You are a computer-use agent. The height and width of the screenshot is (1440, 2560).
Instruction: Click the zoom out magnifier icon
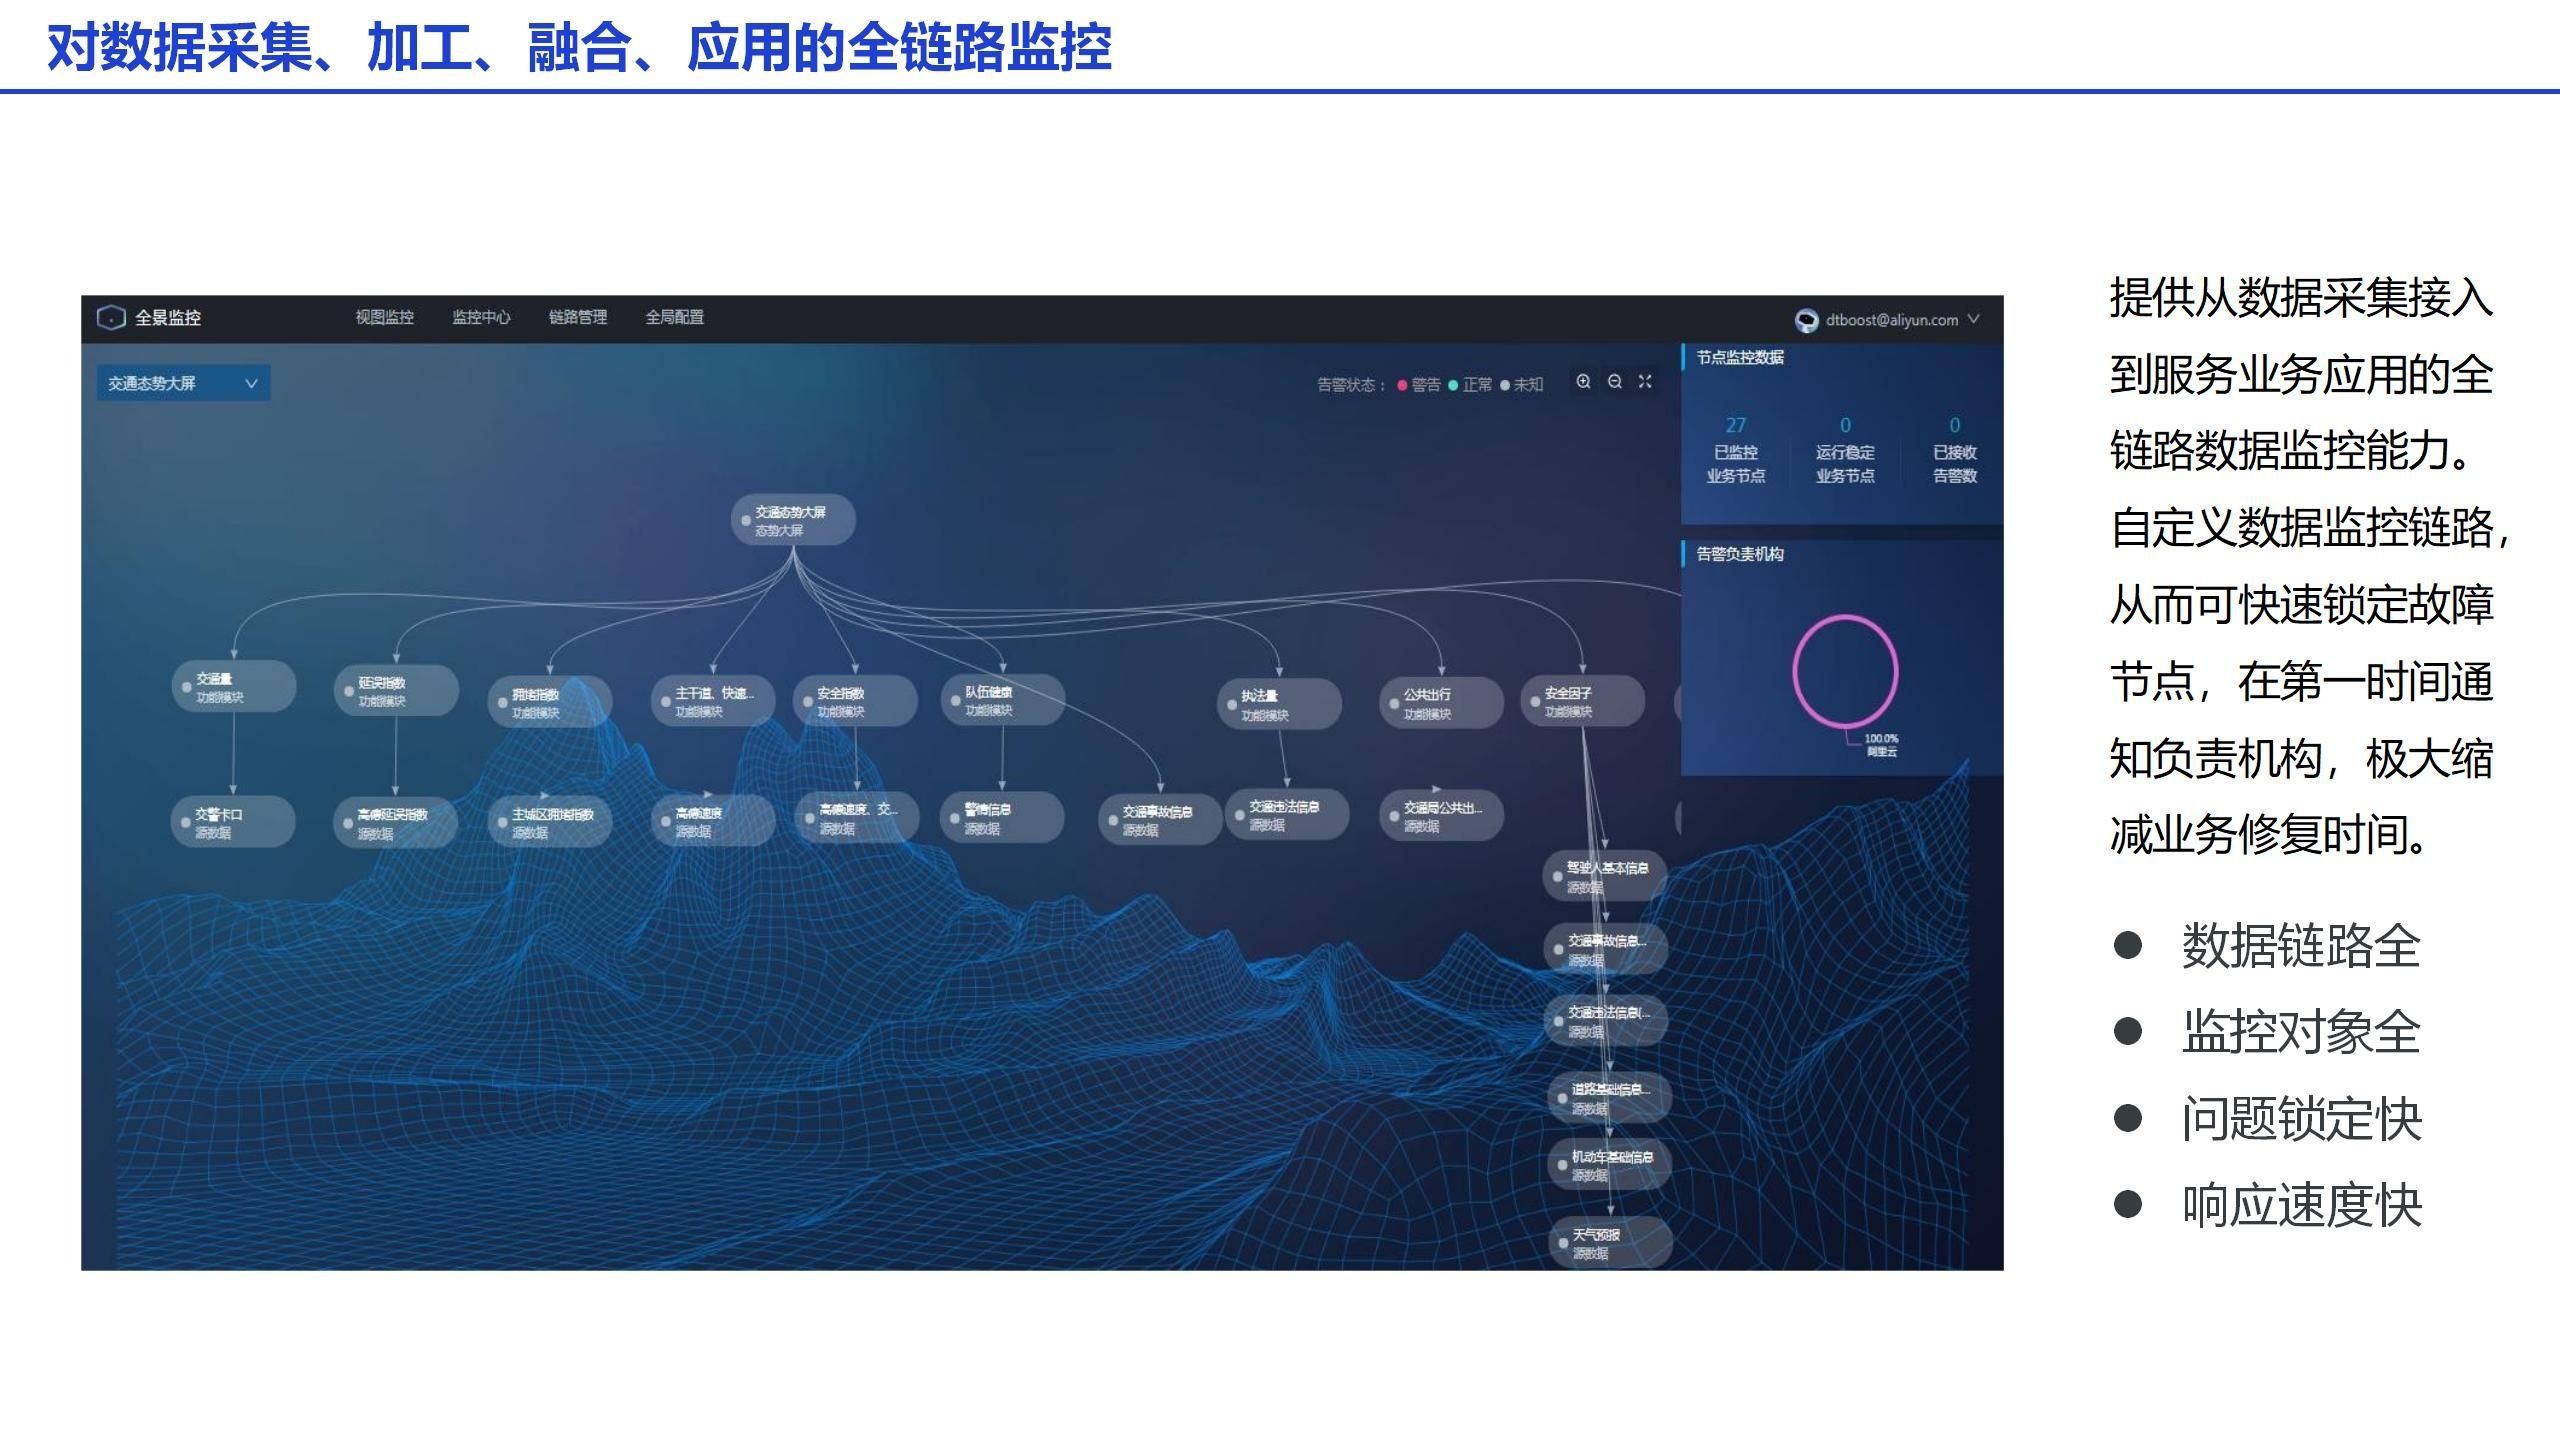coord(1614,381)
